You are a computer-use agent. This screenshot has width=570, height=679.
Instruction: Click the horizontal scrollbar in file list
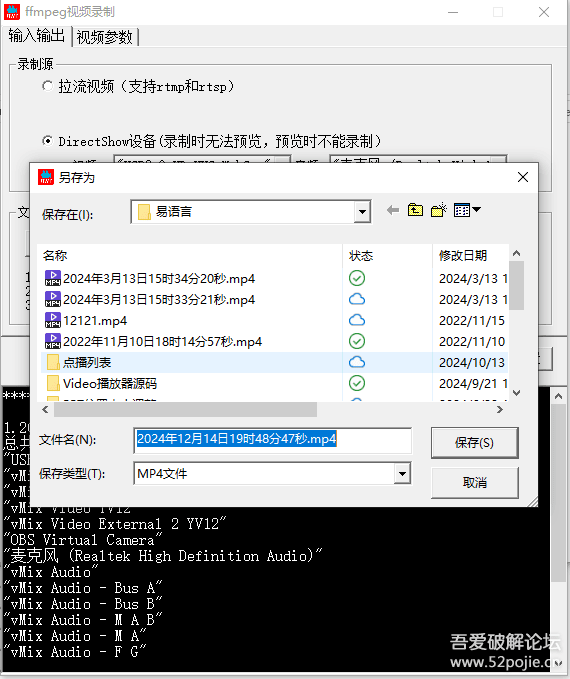[x=185, y=409]
